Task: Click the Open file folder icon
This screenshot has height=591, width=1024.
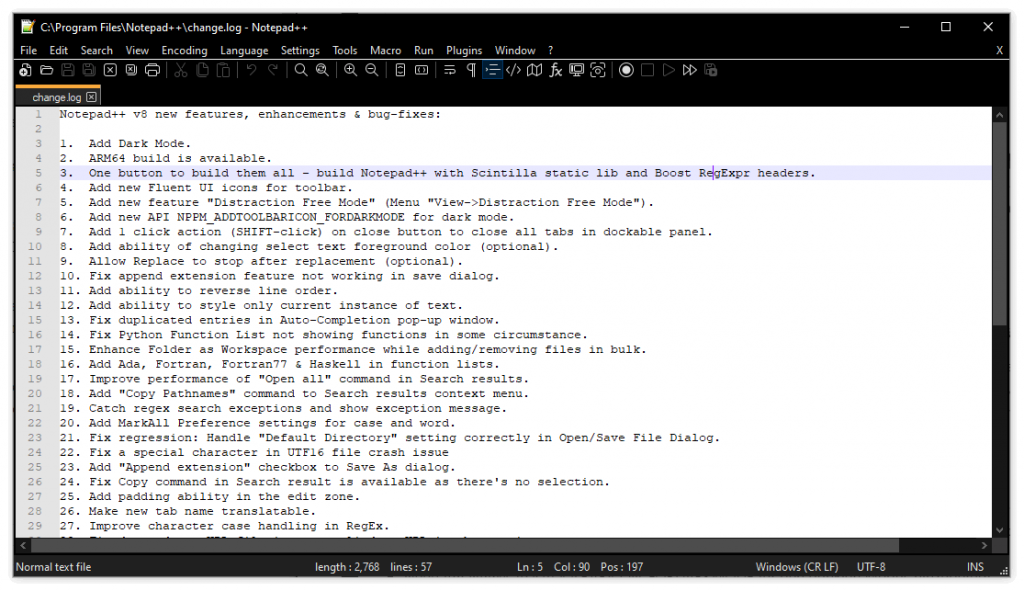Action: (46, 70)
